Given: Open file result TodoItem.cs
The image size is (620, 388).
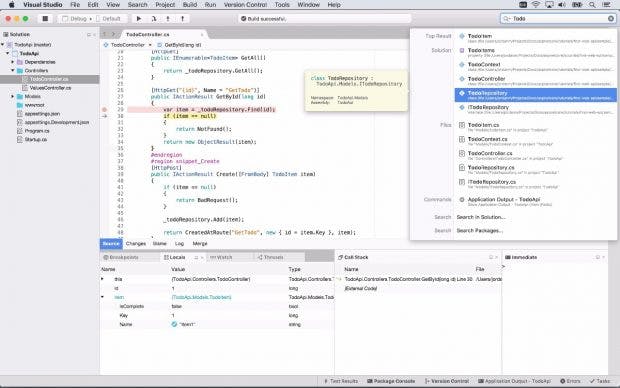Looking at the screenshot, I should point(536,127).
